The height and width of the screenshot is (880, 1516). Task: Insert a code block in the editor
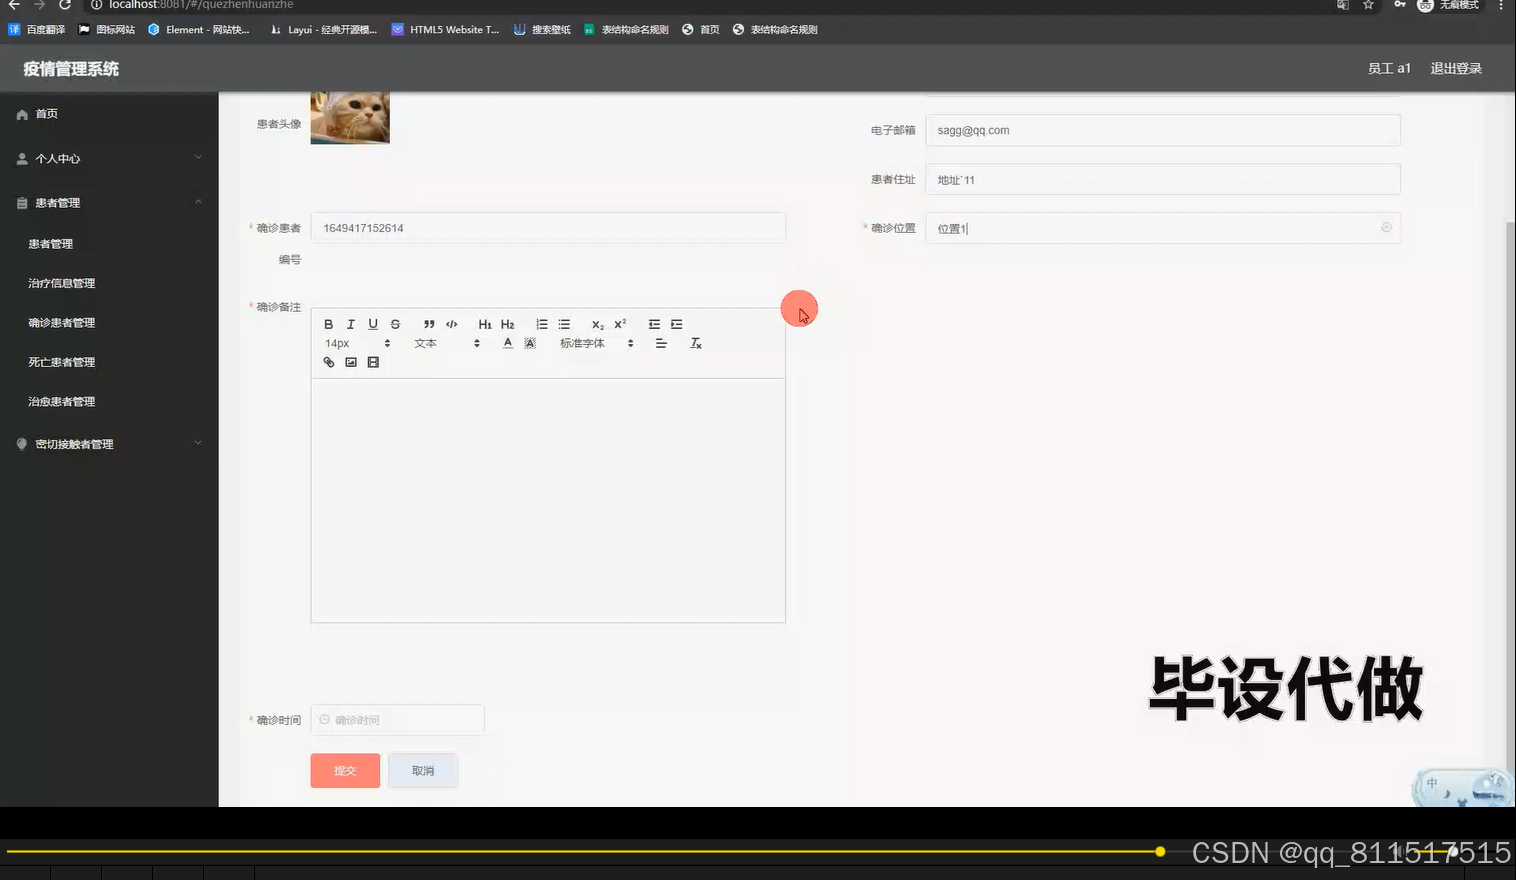point(451,324)
